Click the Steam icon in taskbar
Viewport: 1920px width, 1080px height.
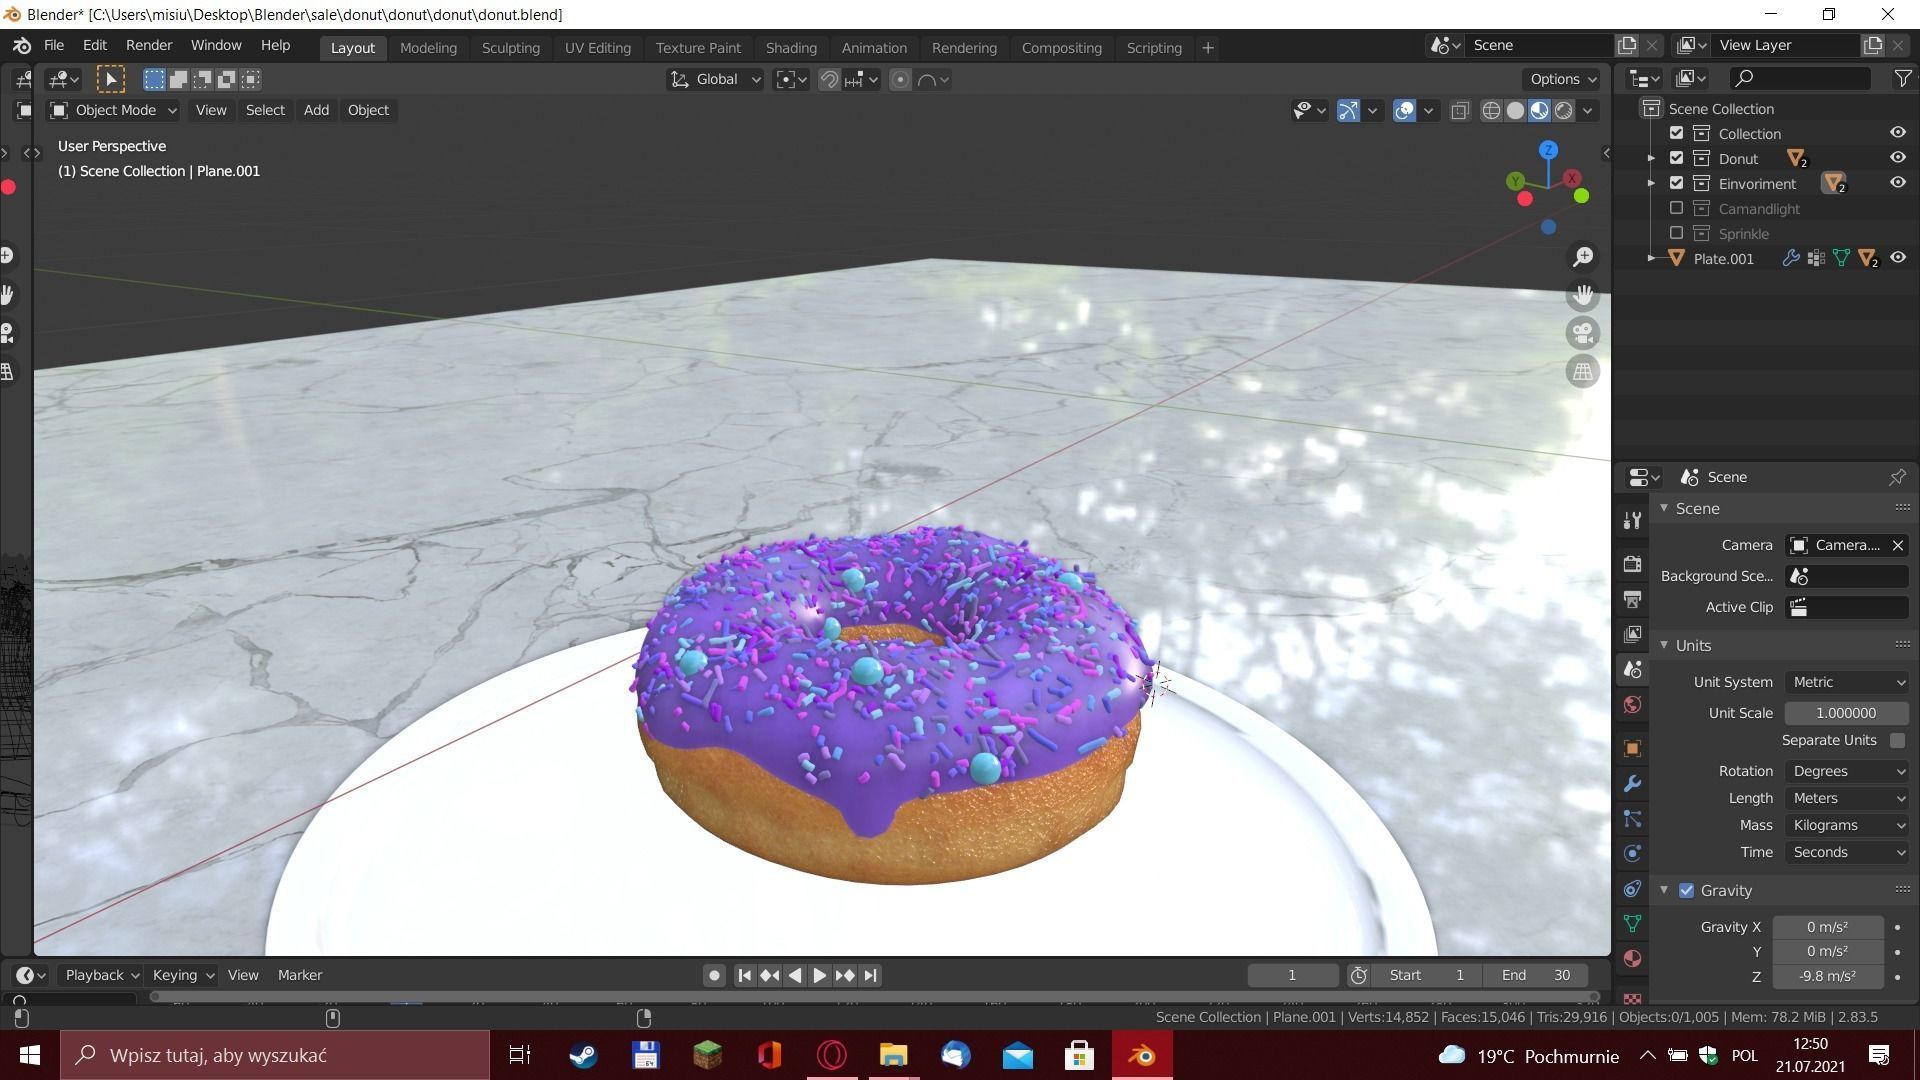click(x=583, y=1055)
